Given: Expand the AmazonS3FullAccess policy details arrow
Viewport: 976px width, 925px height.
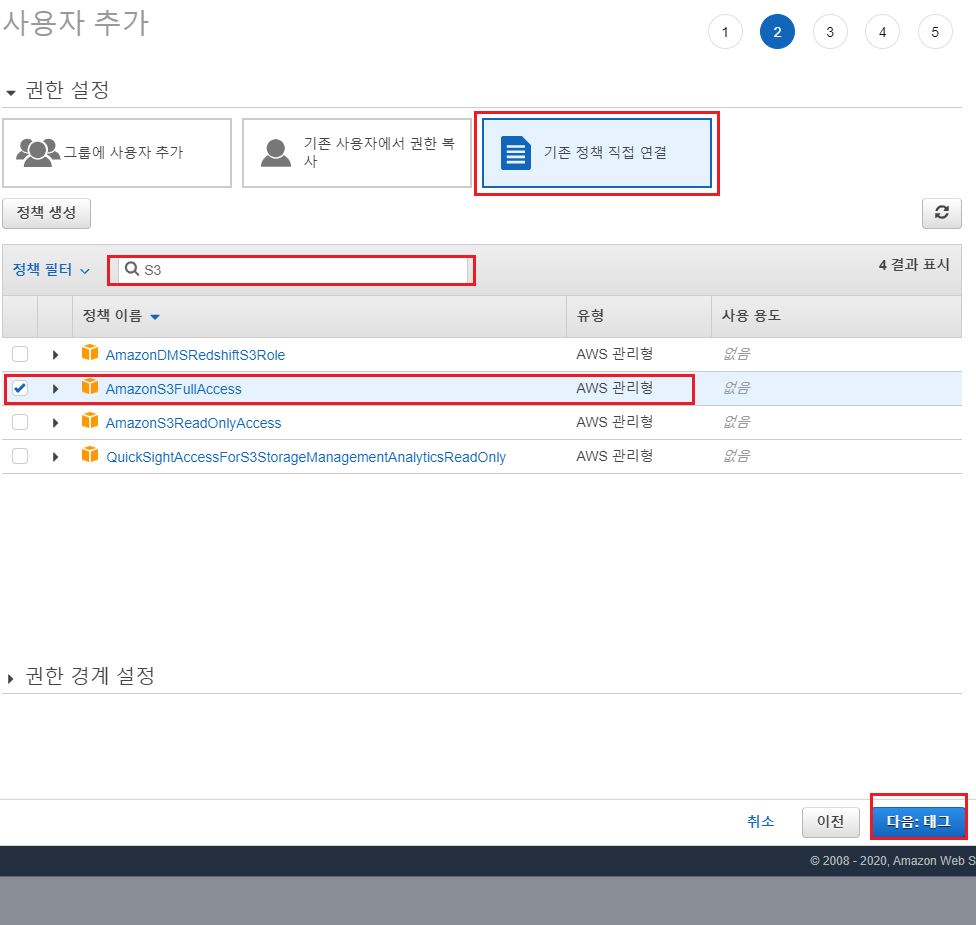Looking at the screenshot, I should click(x=55, y=389).
